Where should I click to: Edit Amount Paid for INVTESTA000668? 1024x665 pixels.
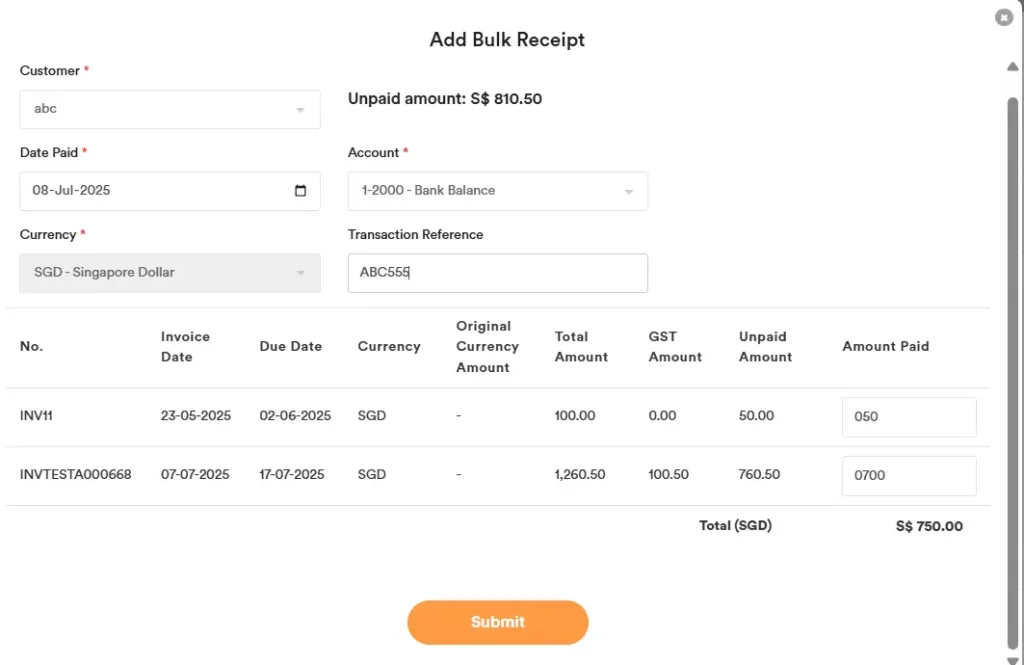click(x=909, y=476)
